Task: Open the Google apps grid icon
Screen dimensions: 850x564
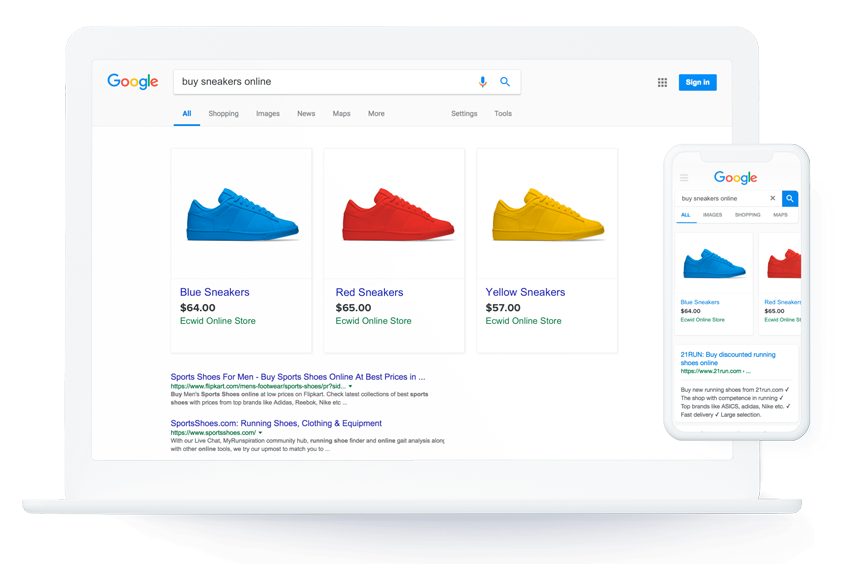Action: 662,82
